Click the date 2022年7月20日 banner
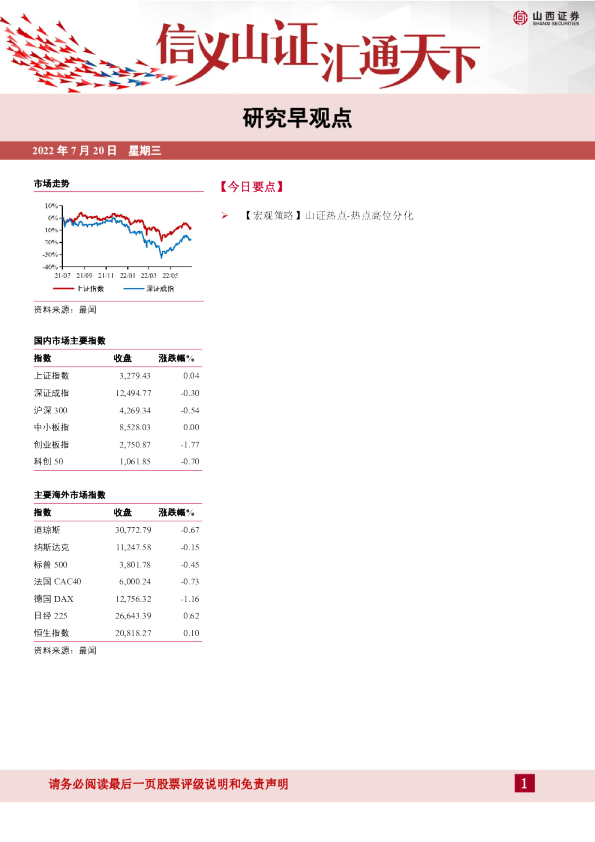The image size is (595, 842). (75, 151)
